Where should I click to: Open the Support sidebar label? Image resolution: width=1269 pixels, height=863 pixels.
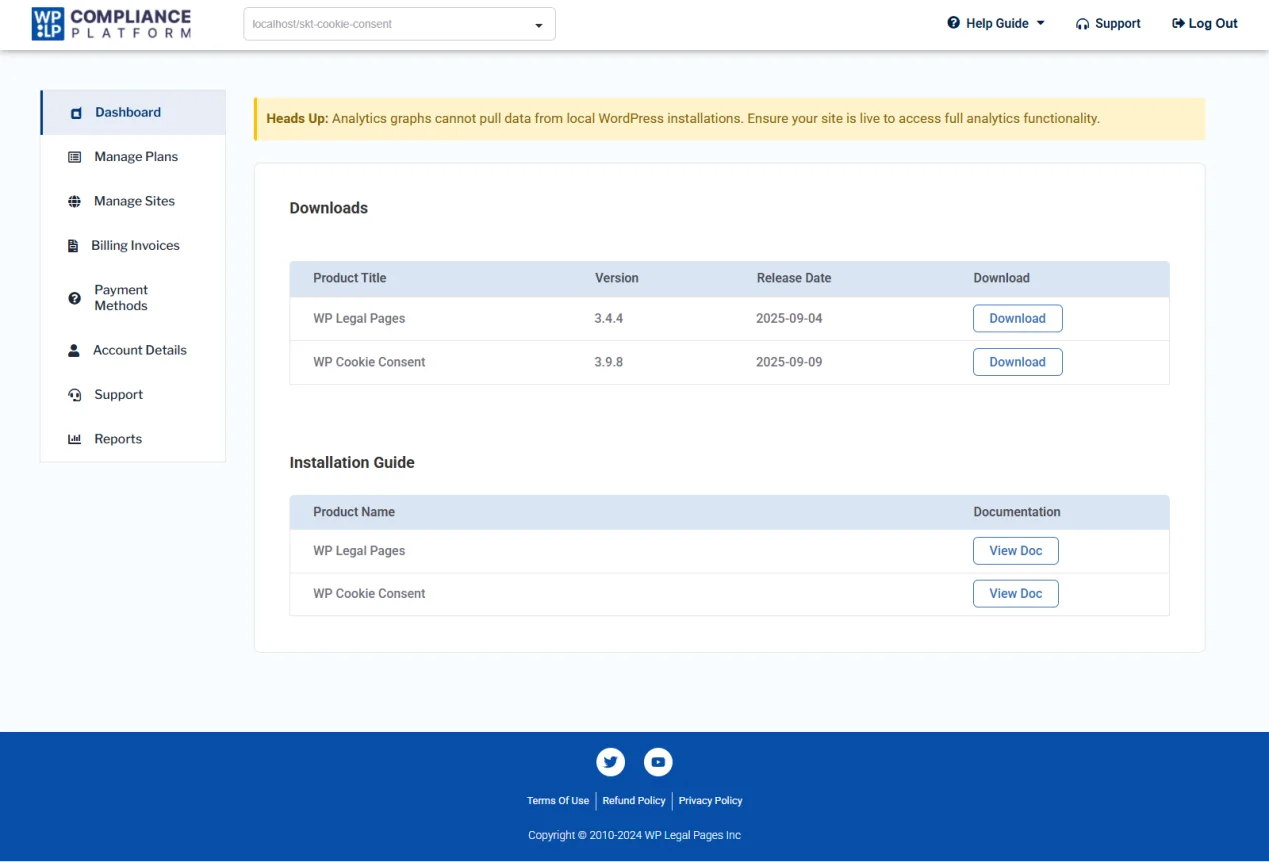(118, 395)
